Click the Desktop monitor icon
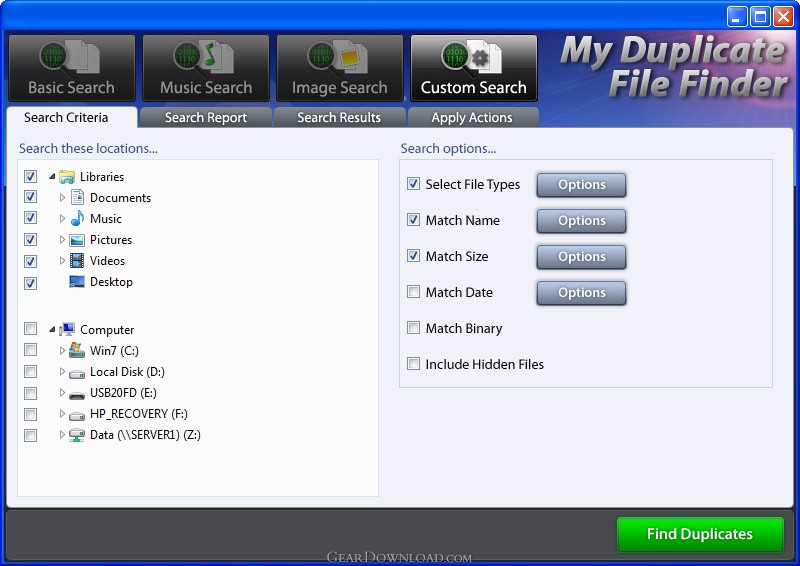The image size is (800, 566). (x=77, y=282)
